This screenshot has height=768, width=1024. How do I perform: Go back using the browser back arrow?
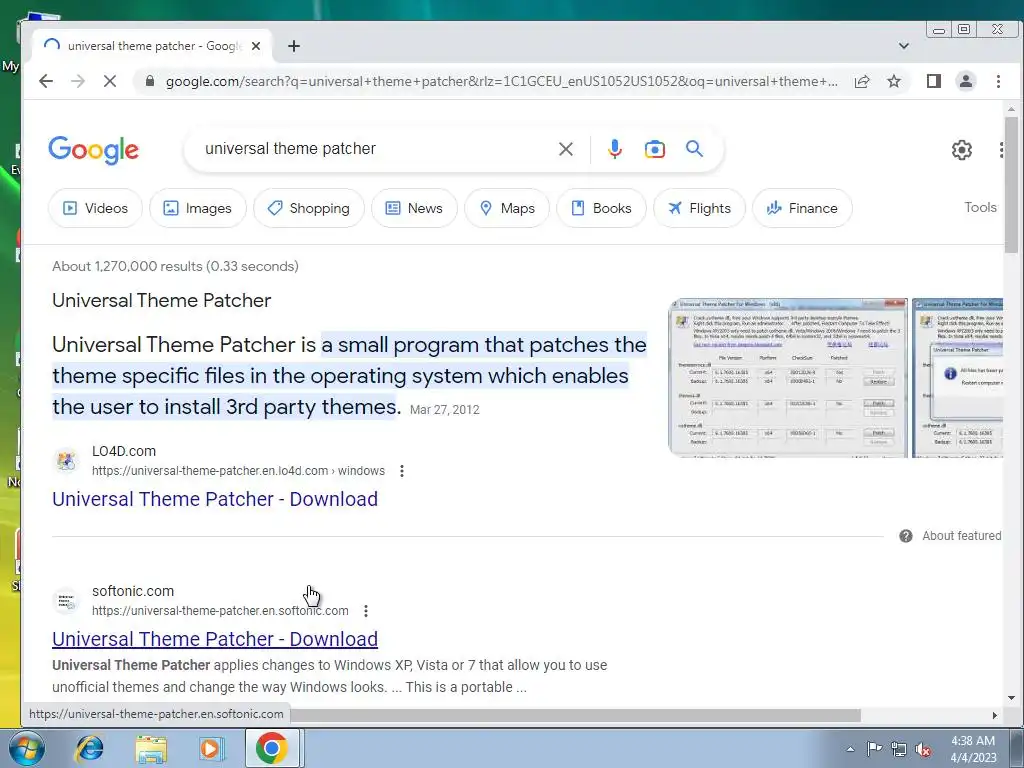46,81
